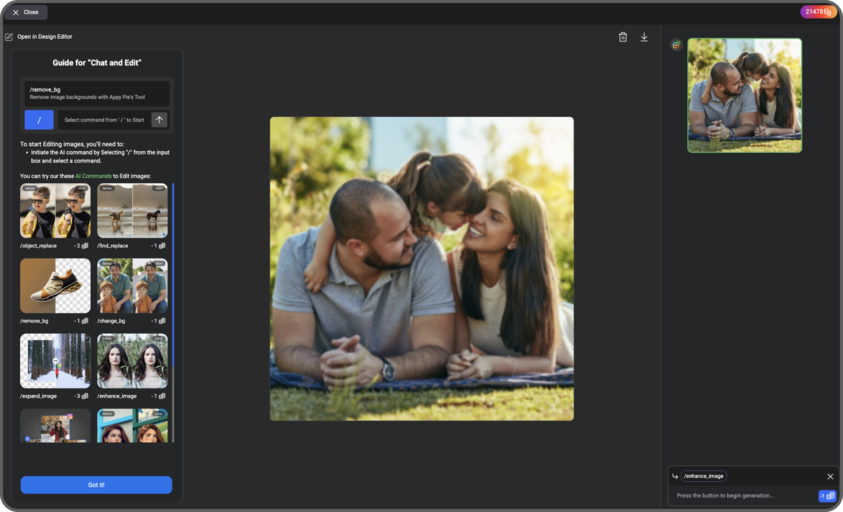Click the Open in Design Editor pencil icon
The image size is (843, 512).
tap(9, 37)
